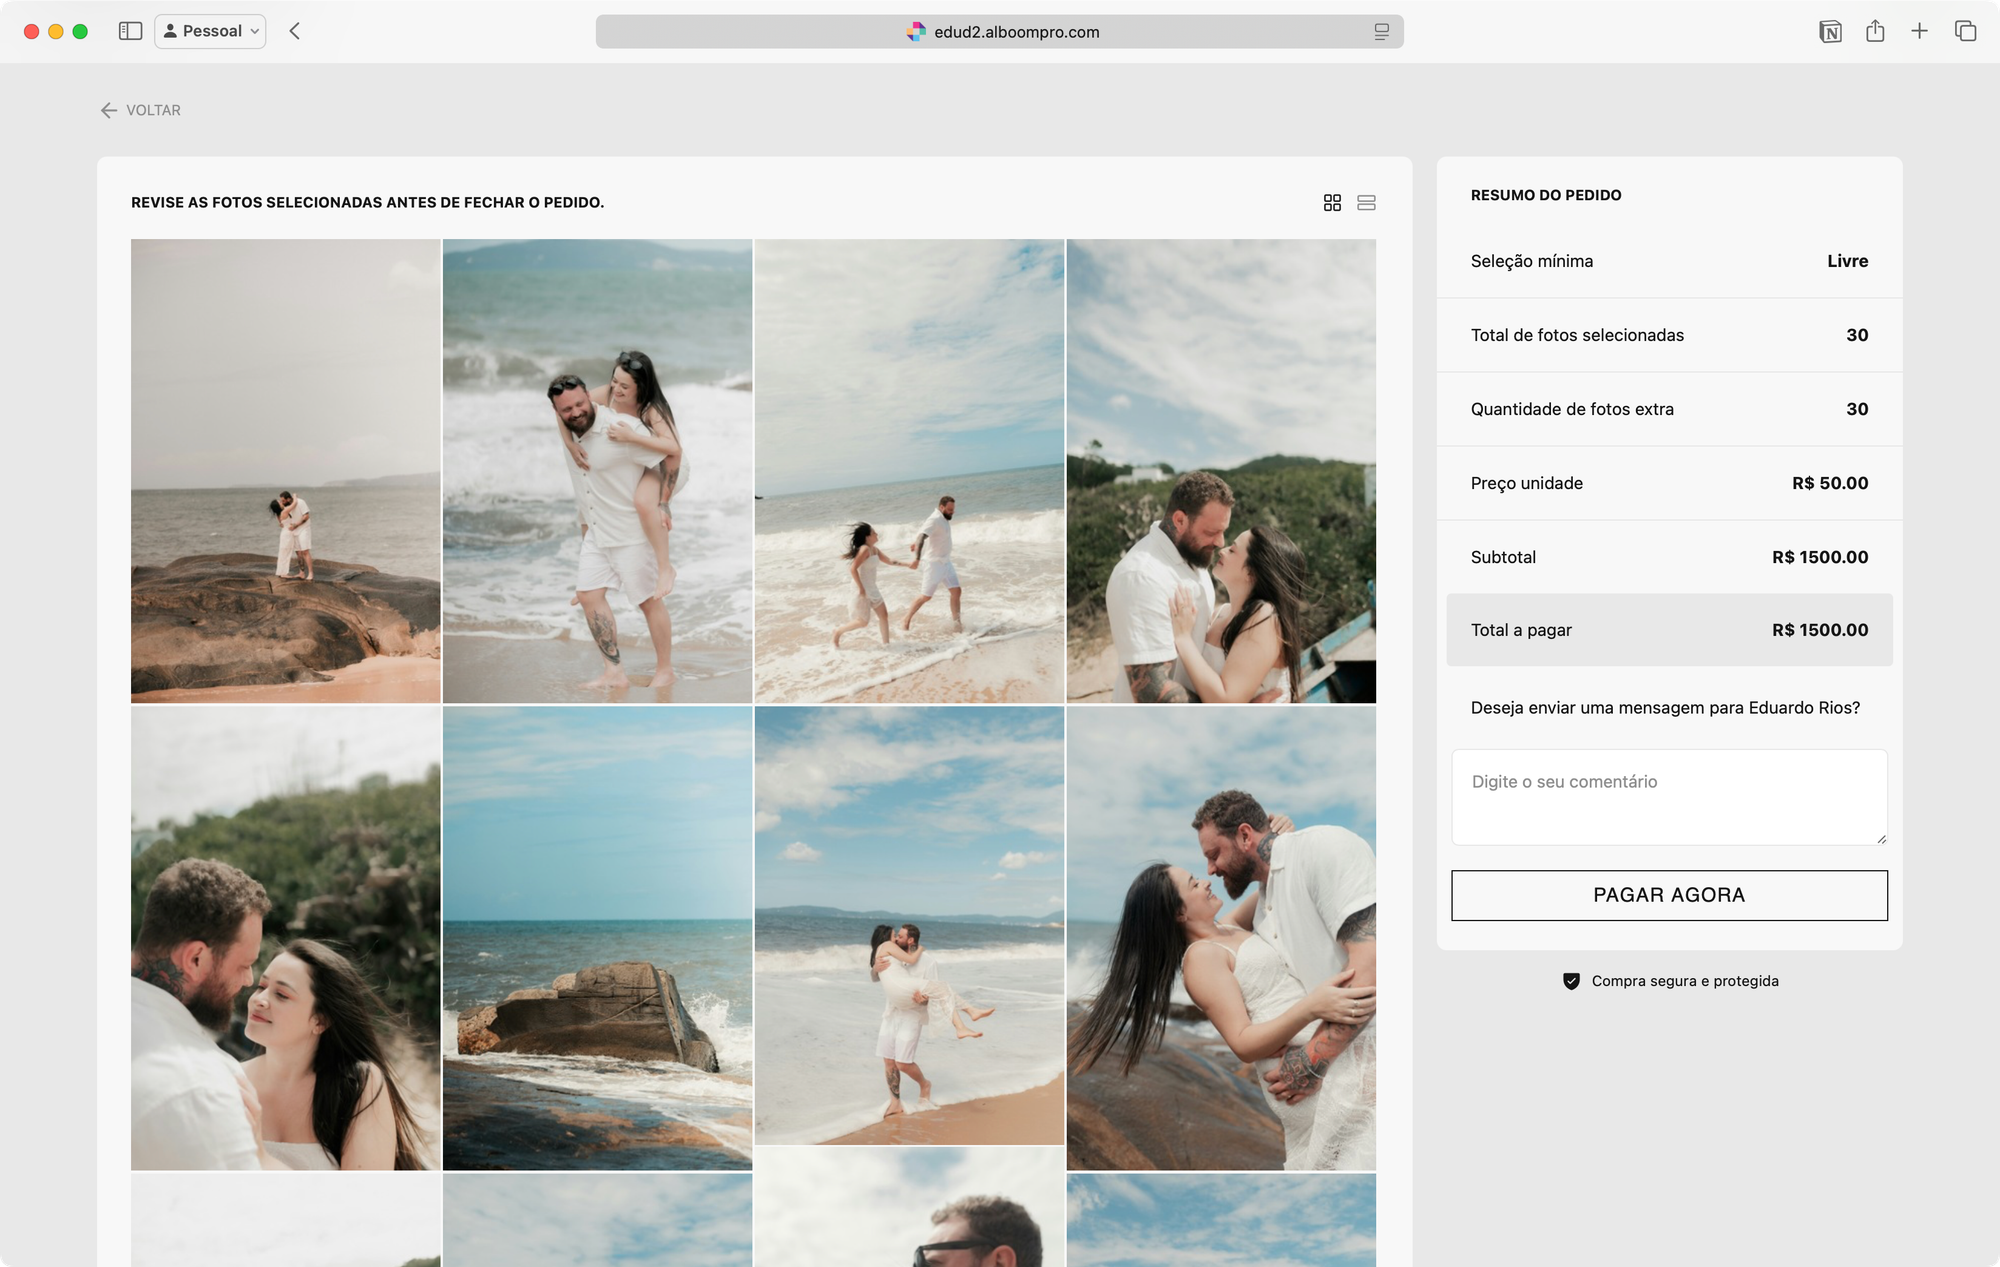Select the photo of the couple on rocks

(x=285, y=470)
